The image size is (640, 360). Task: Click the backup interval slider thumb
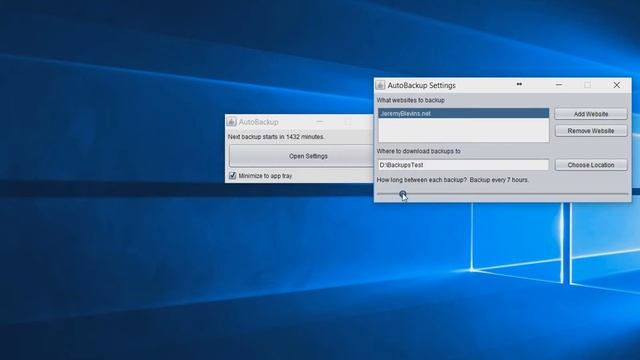[x=403, y=194]
